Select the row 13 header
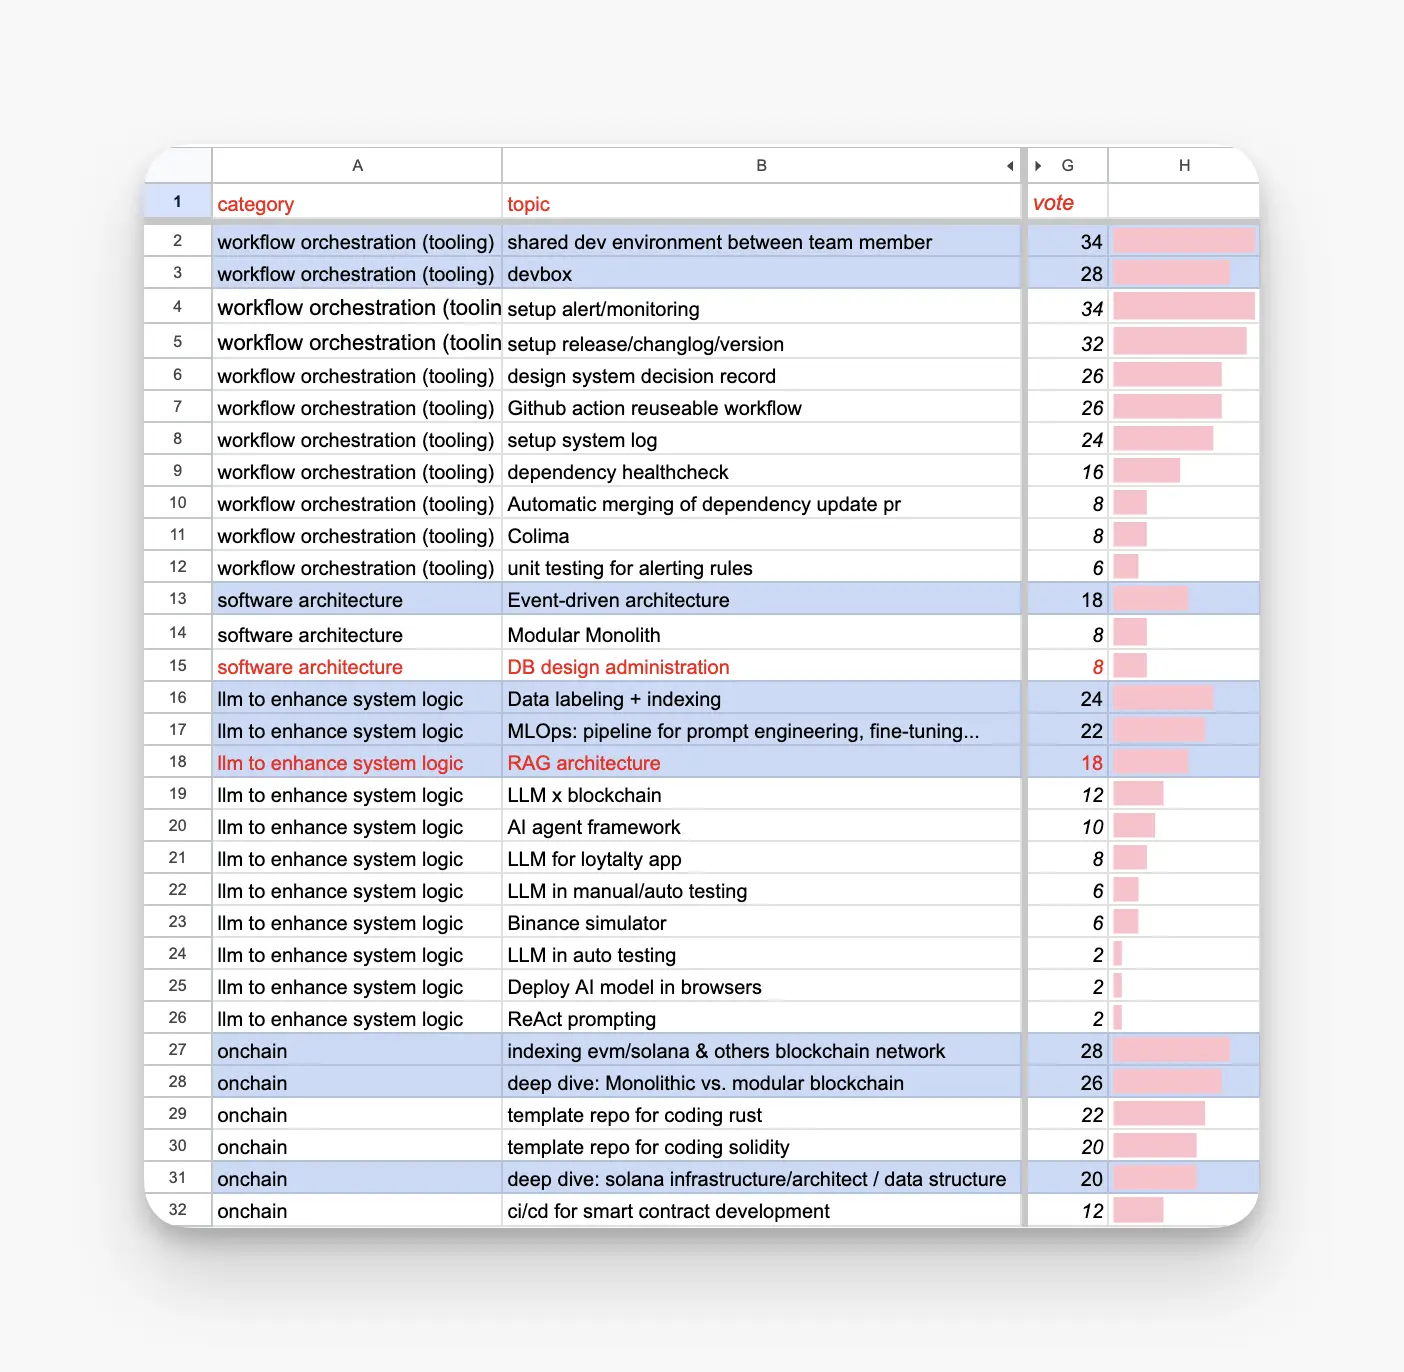This screenshot has height=1372, width=1404. [178, 599]
